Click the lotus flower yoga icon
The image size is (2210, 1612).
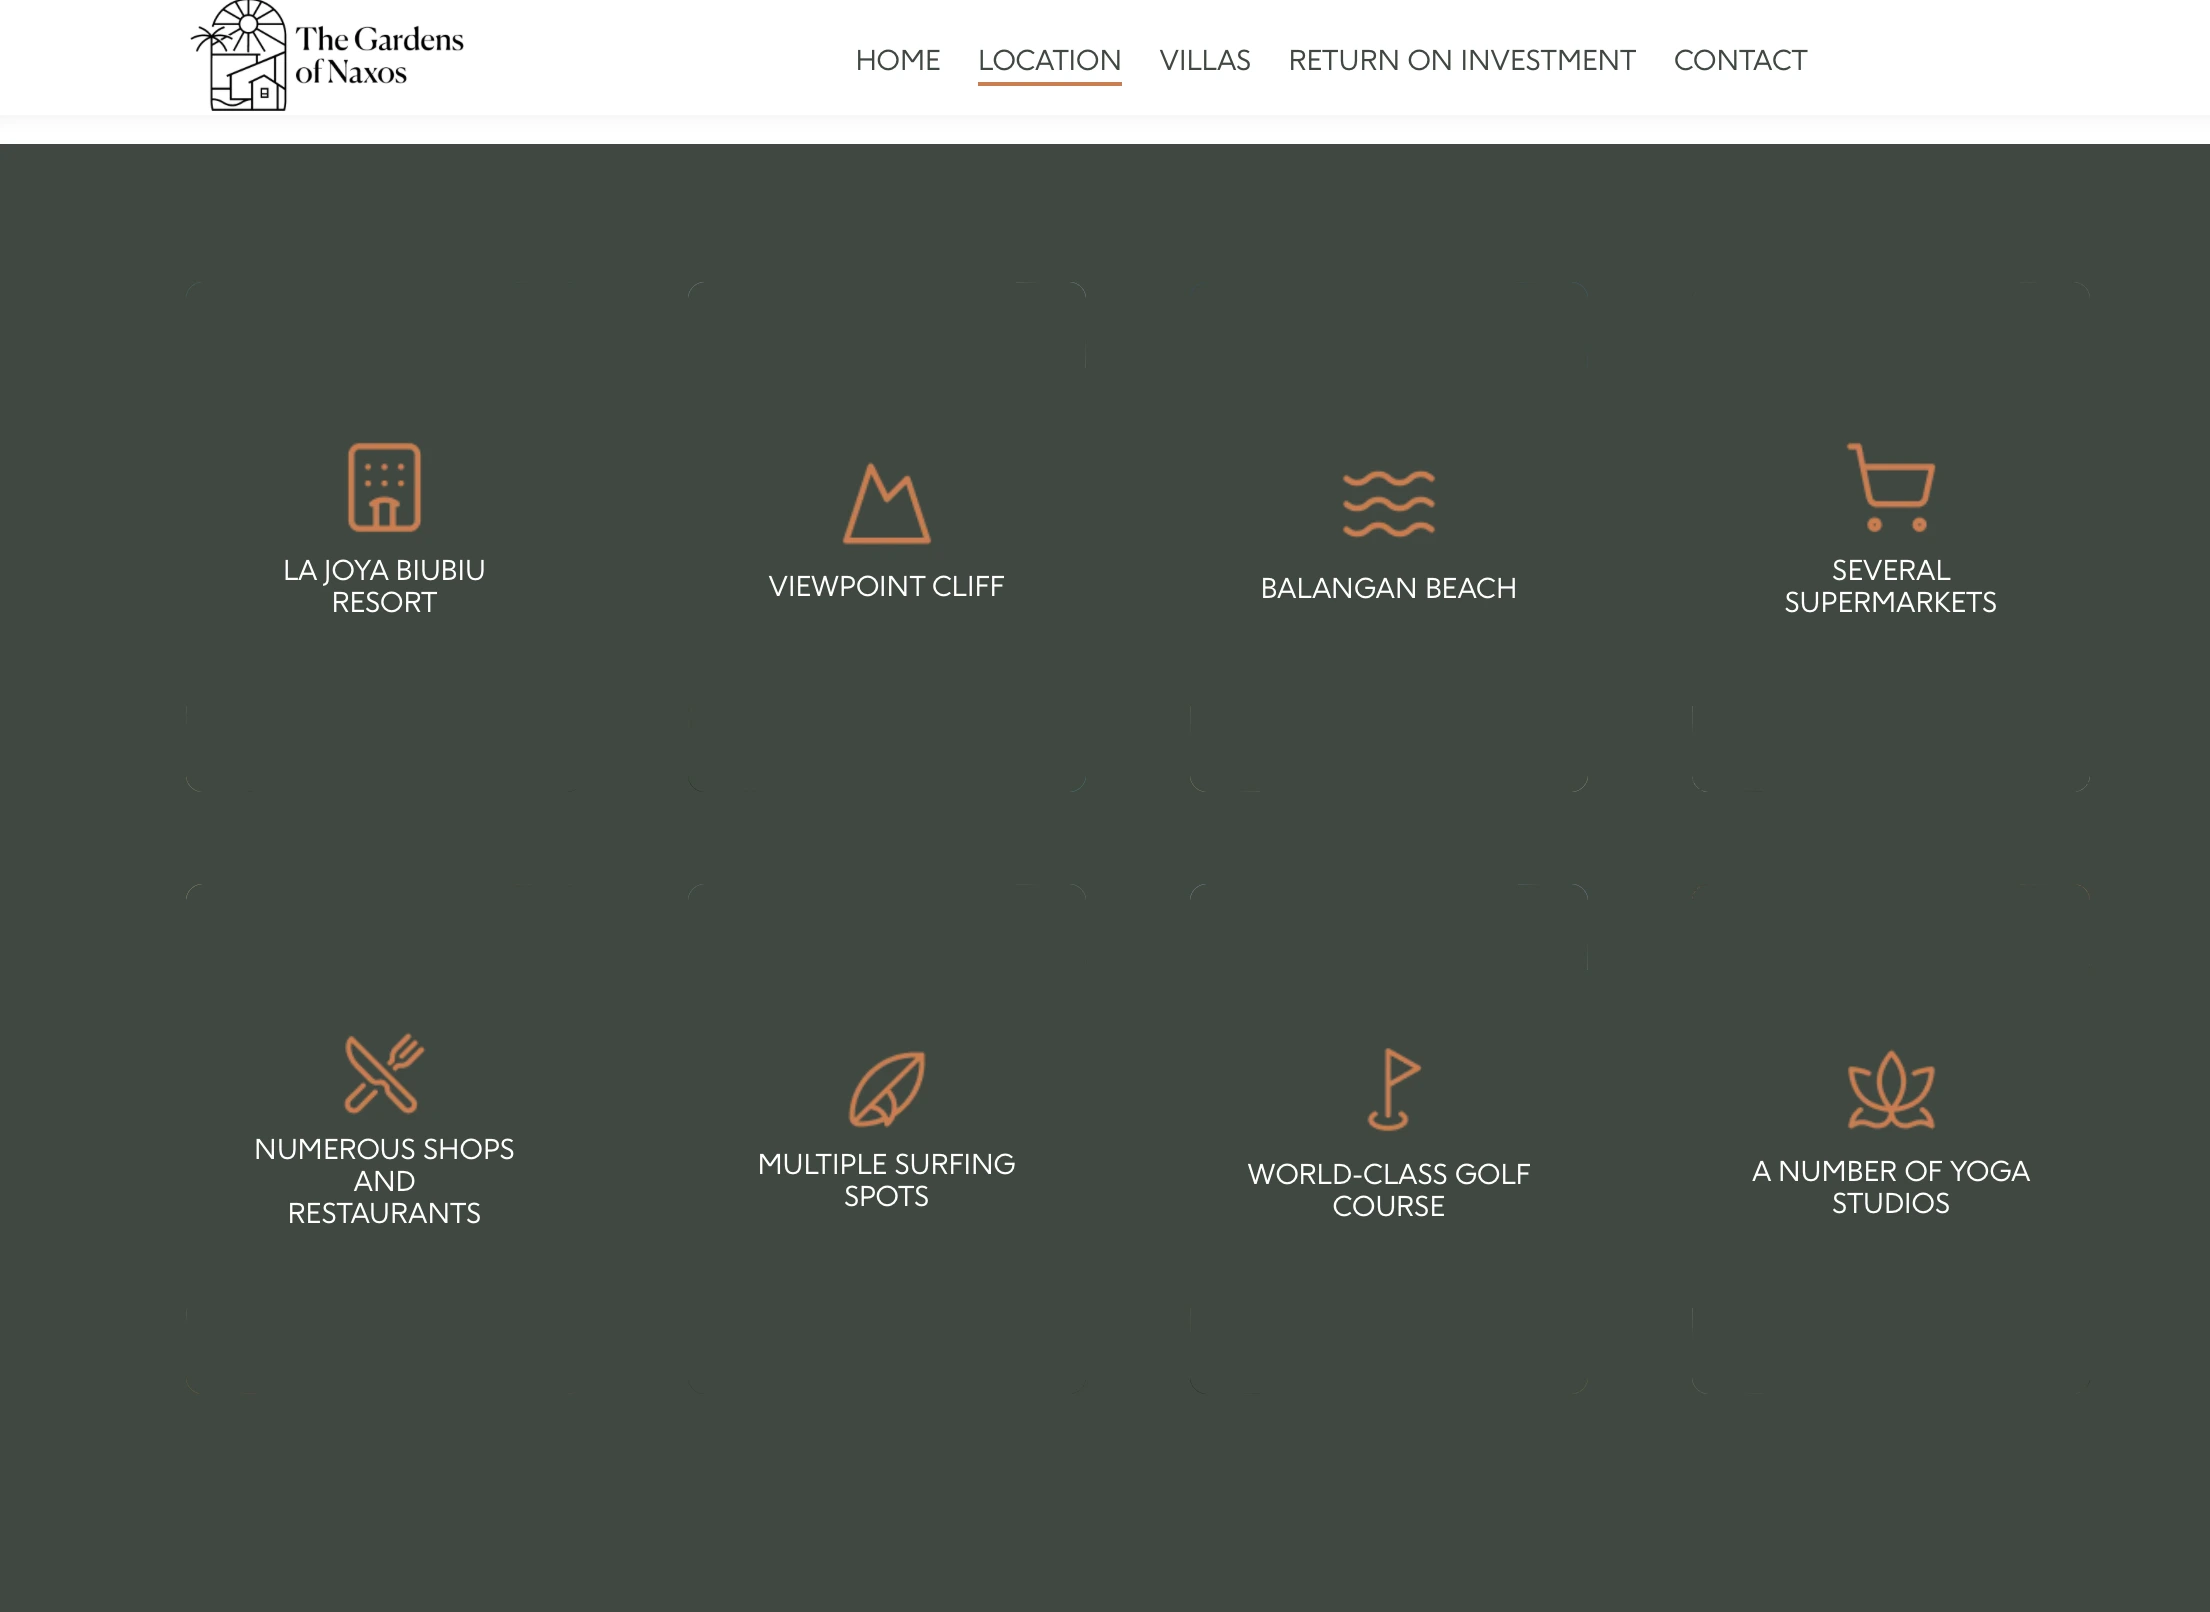click(x=1890, y=1089)
